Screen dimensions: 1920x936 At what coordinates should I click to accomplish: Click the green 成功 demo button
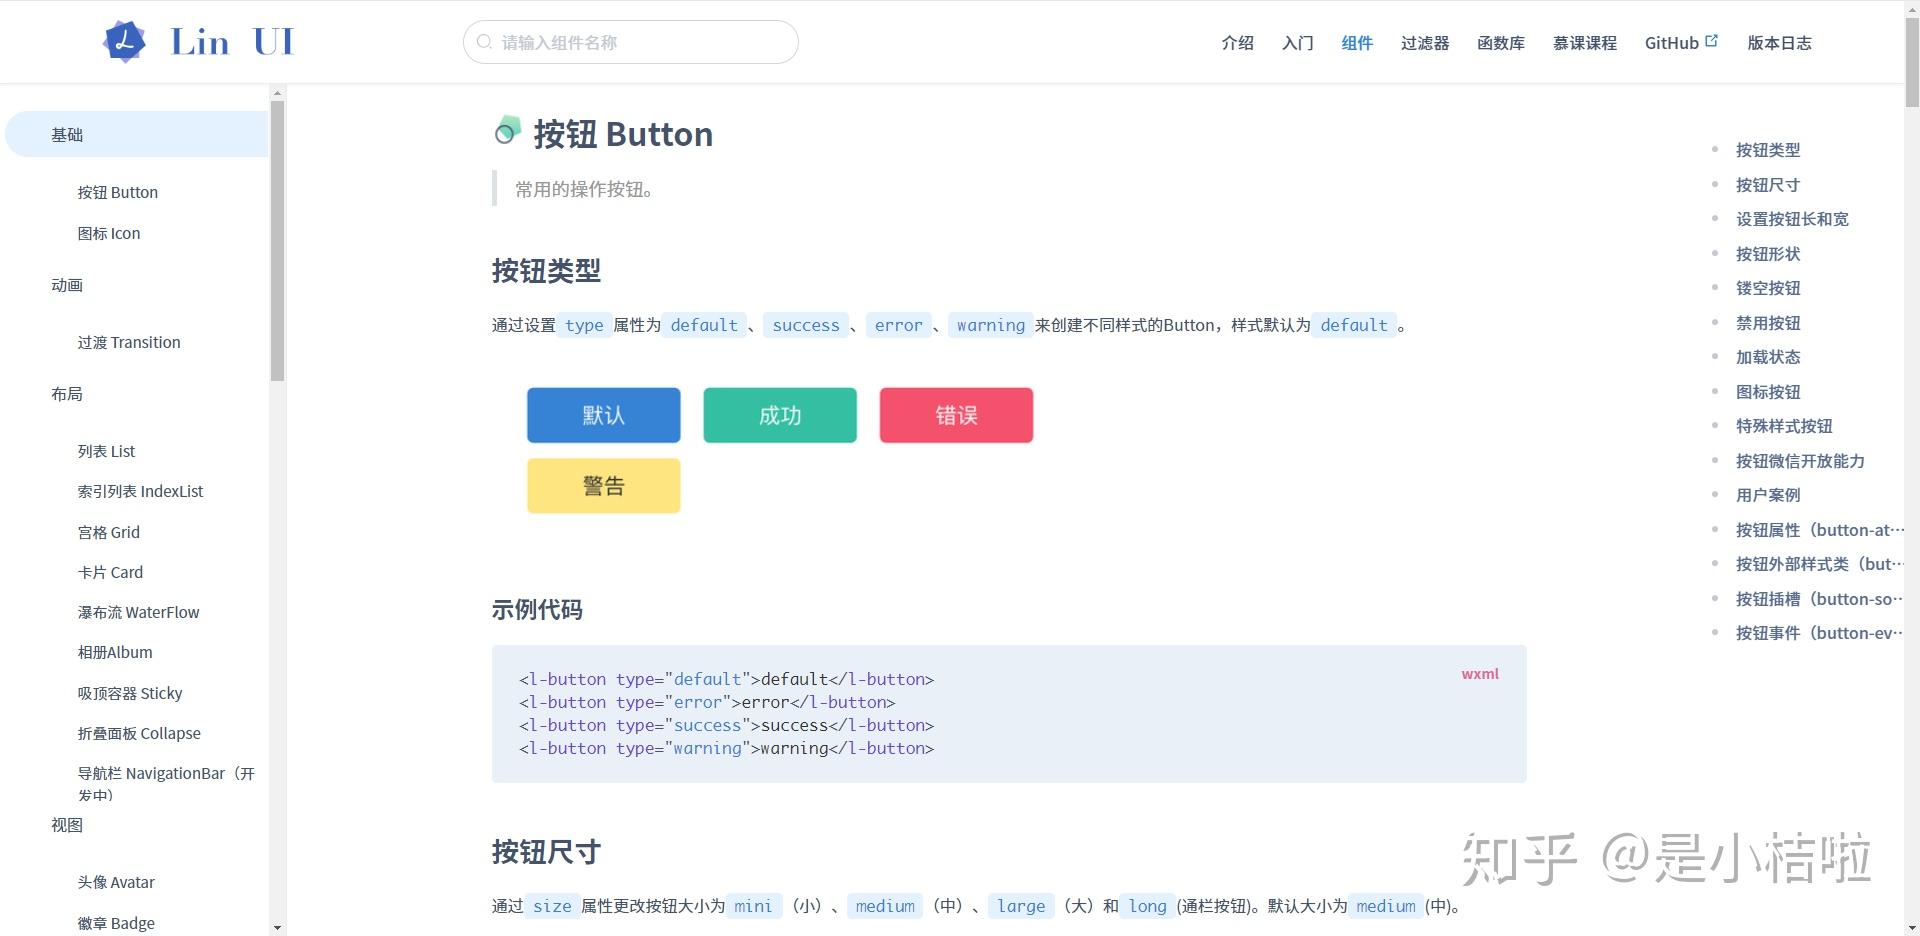point(779,414)
